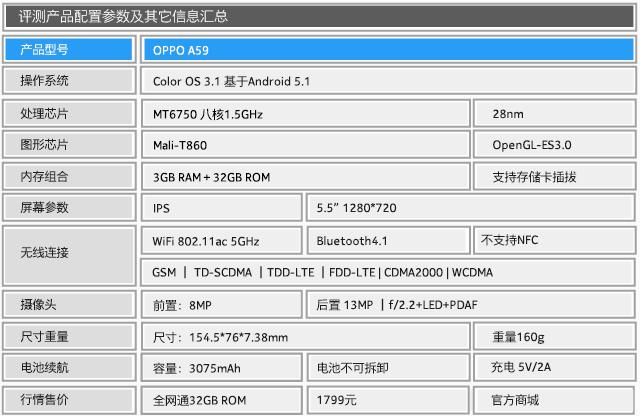Click the "28nm" process cell
Screen dimensions: 640x416
(554, 113)
